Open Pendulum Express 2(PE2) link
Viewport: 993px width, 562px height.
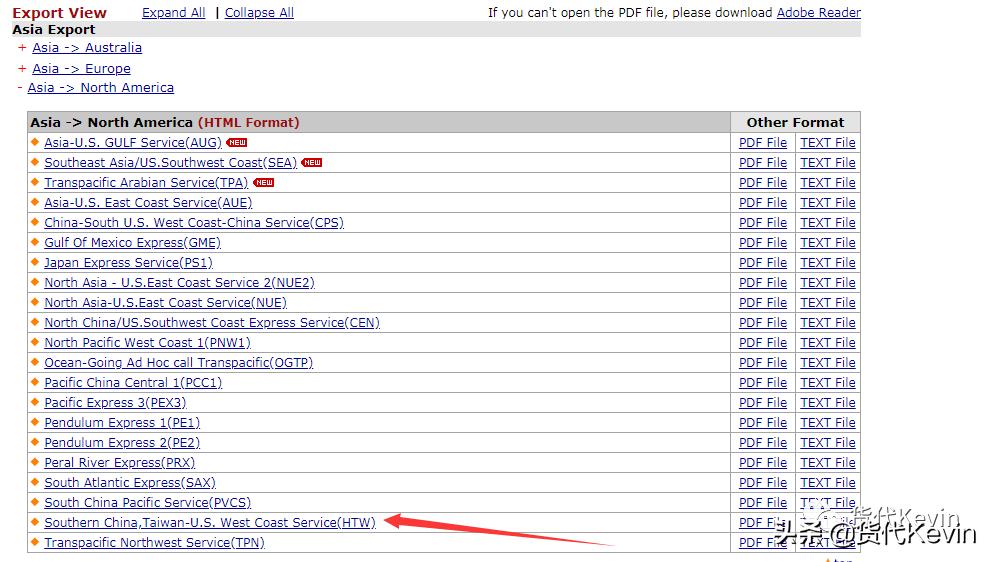(x=122, y=443)
